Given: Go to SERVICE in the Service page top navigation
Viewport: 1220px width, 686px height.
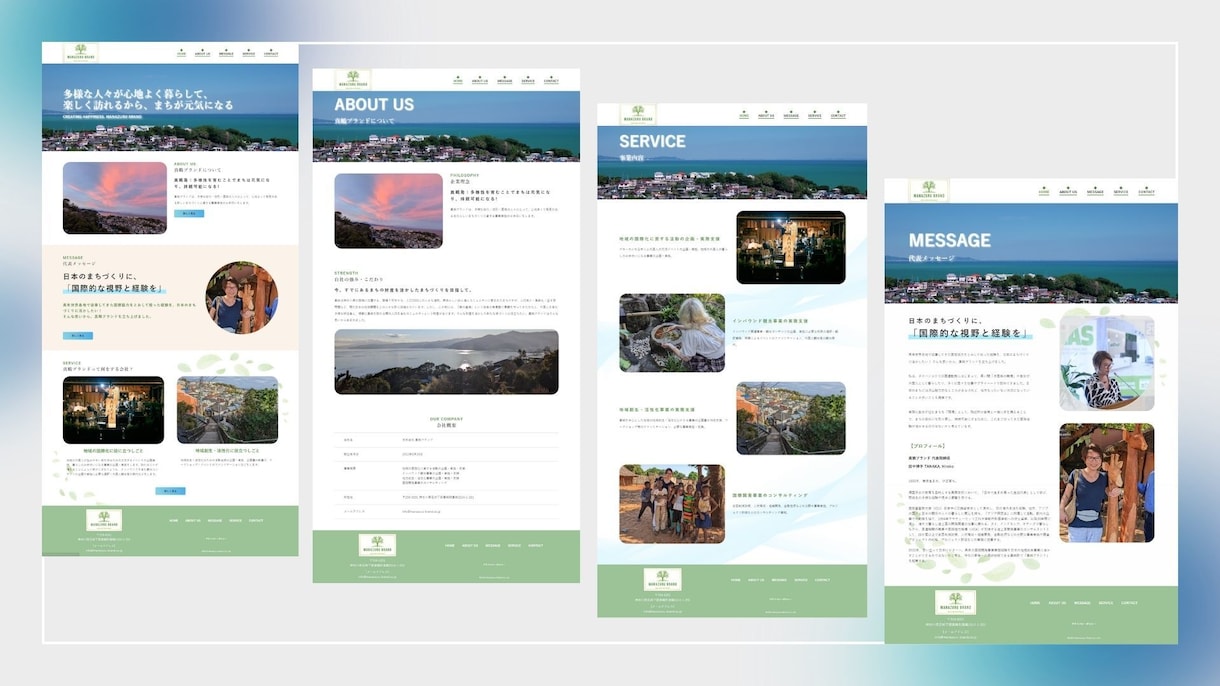Looking at the screenshot, I should click(815, 115).
